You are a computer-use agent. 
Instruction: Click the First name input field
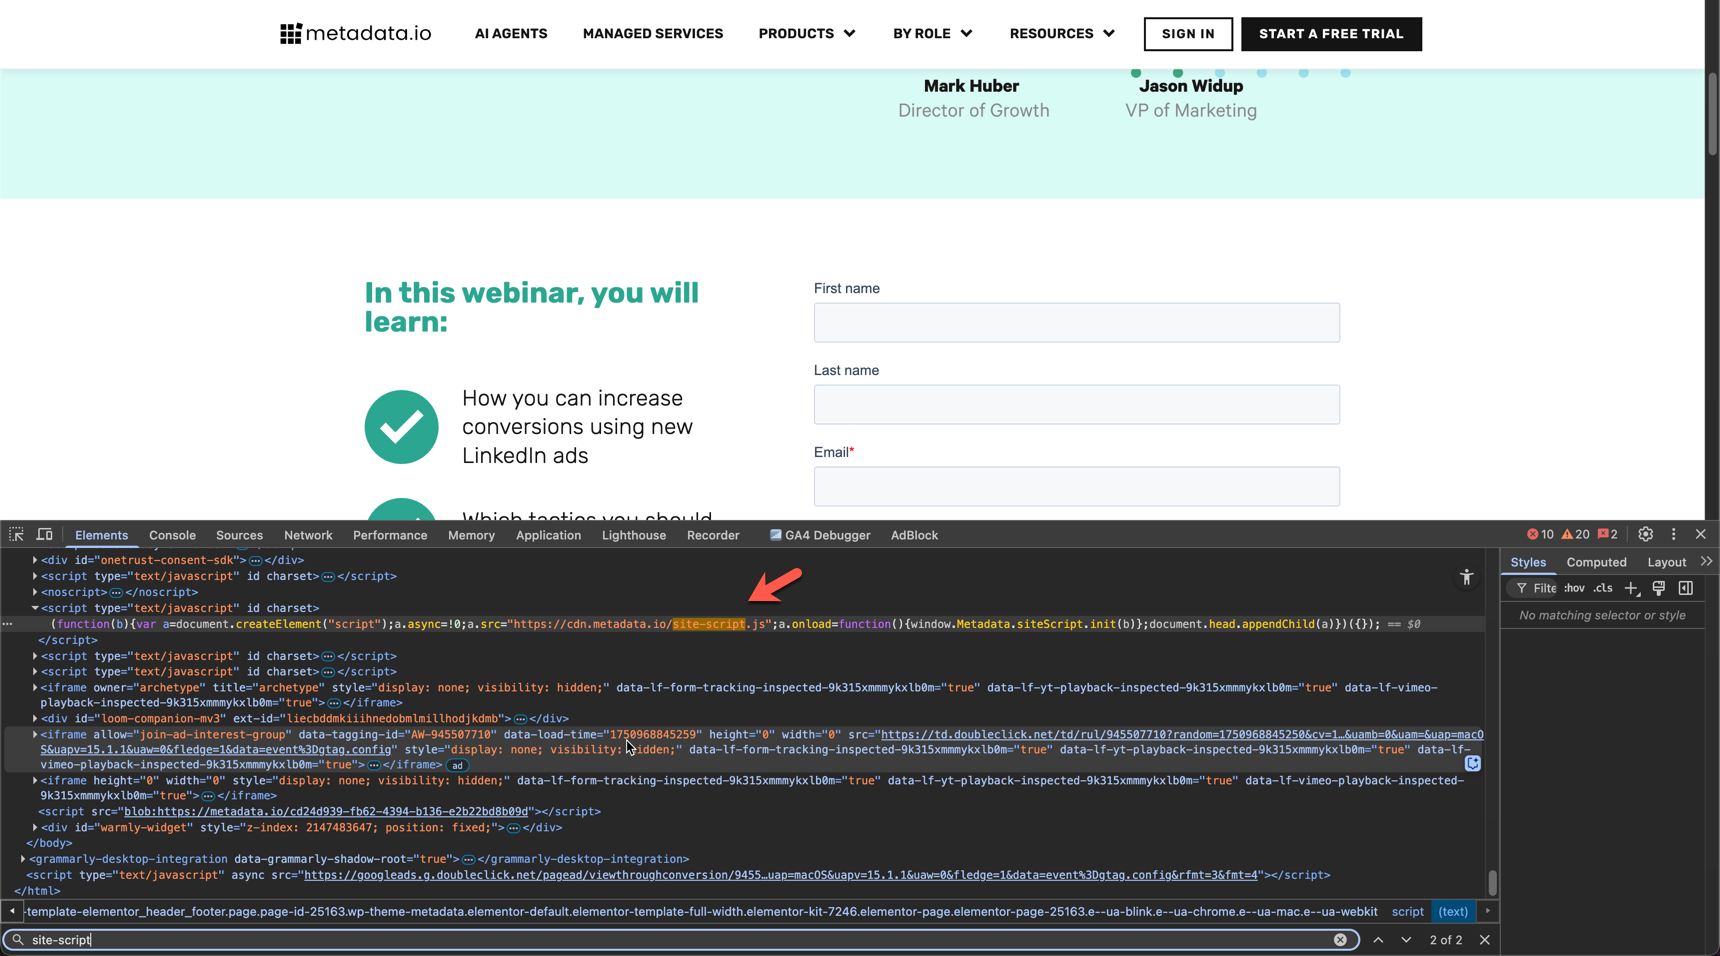[x=1076, y=323]
